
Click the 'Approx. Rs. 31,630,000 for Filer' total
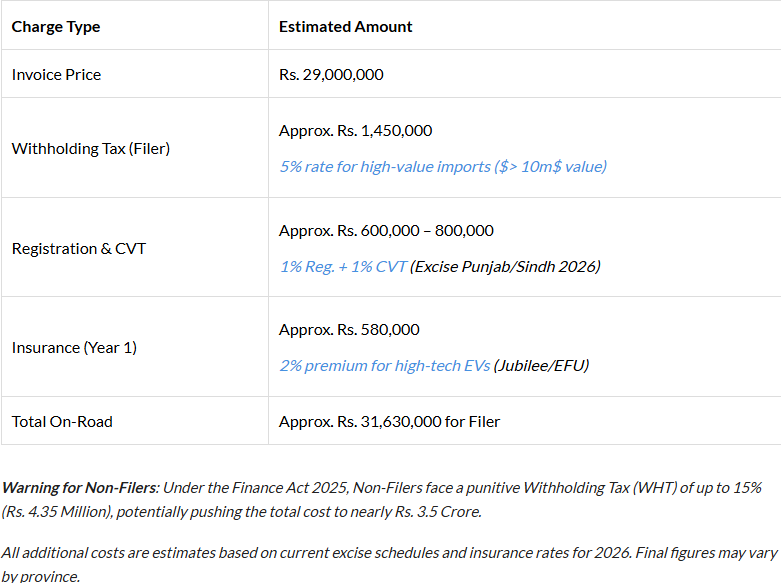[389, 421]
